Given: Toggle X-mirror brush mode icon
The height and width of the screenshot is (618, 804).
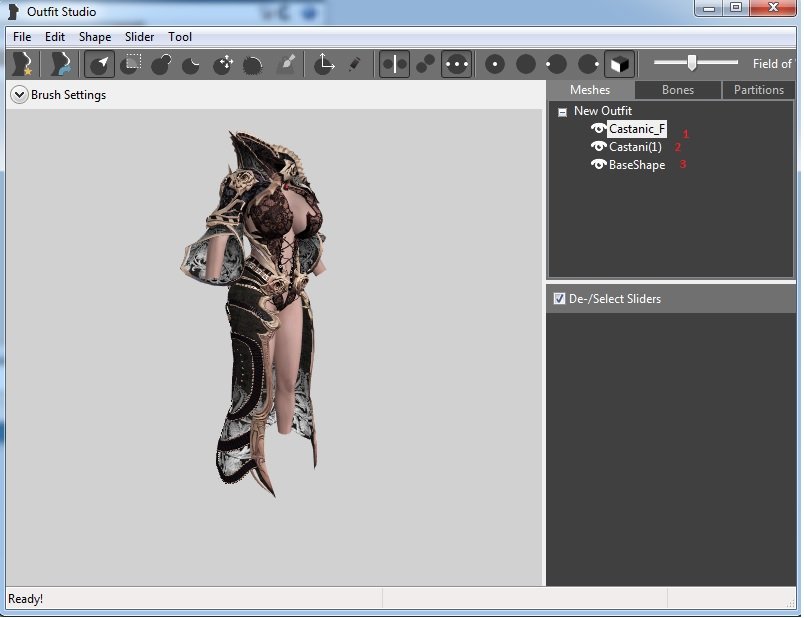Looking at the screenshot, I should [394, 64].
